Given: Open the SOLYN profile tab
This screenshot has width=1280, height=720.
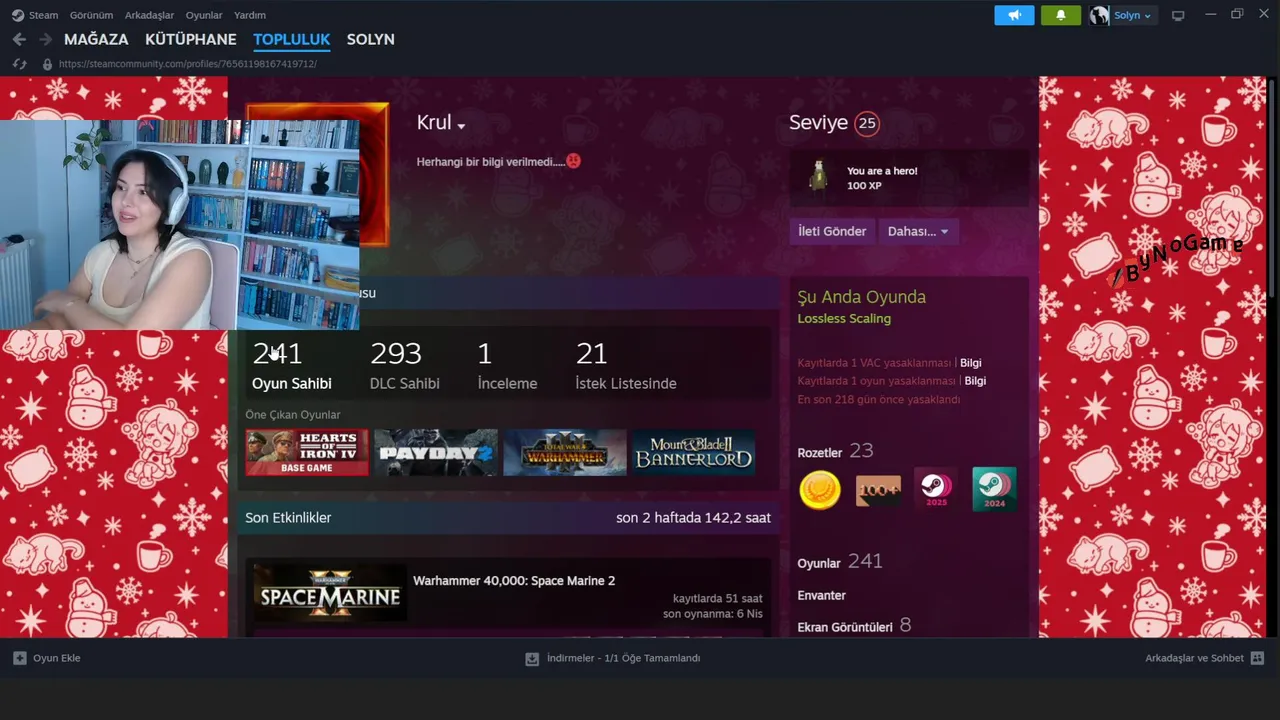Looking at the screenshot, I should click(370, 39).
